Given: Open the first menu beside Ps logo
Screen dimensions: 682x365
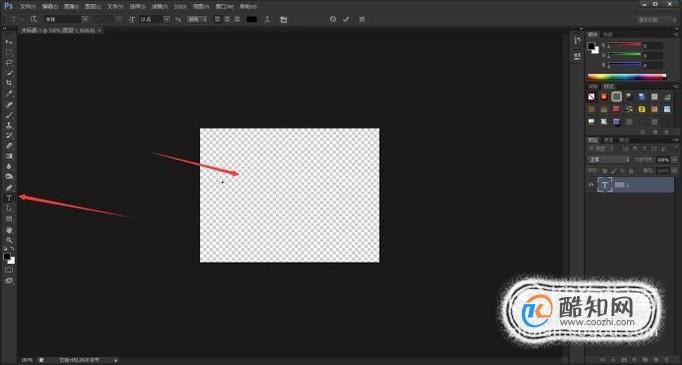Looking at the screenshot, I should [x=27, y=7].
